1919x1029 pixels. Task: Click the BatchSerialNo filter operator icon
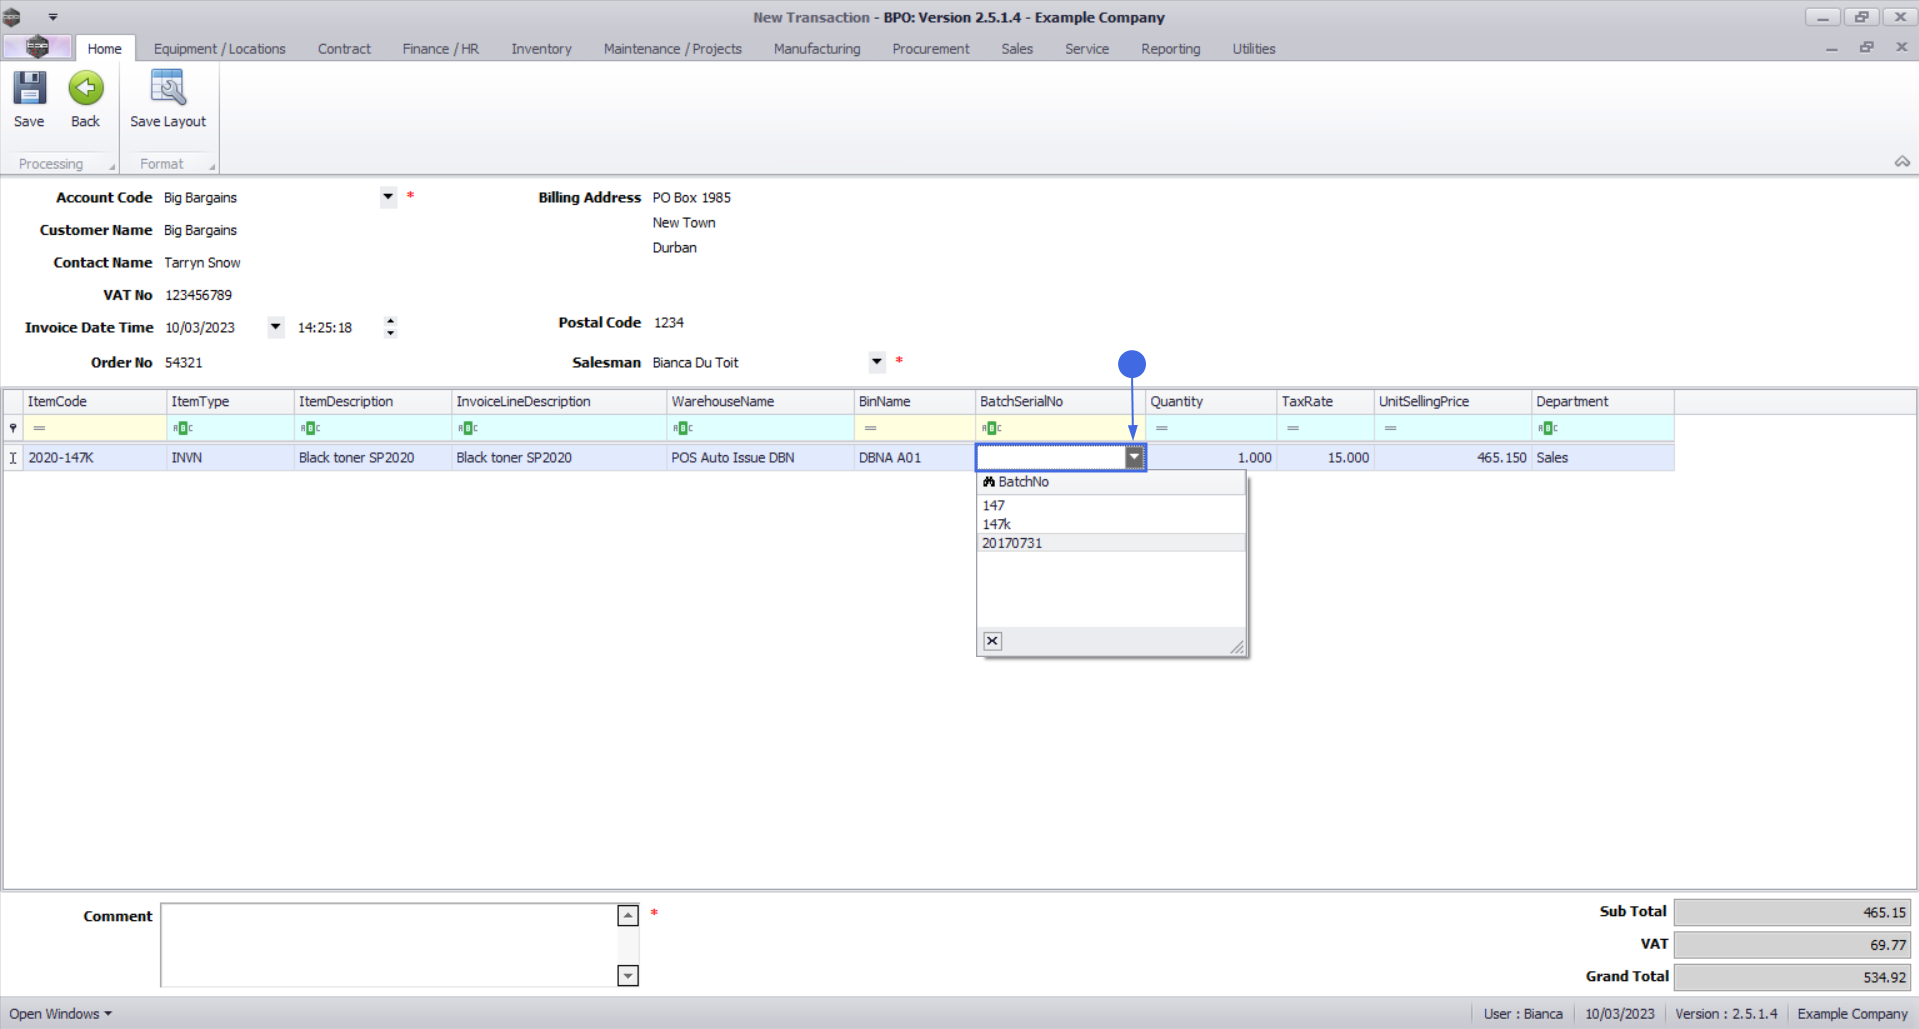click(x=991, y=428)
